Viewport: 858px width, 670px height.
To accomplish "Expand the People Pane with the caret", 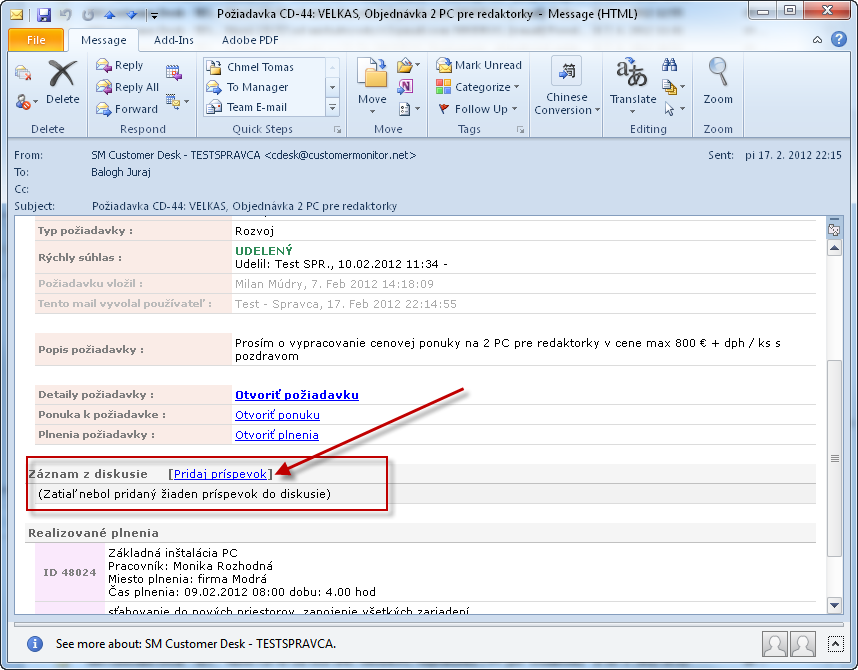I will 836,644.
